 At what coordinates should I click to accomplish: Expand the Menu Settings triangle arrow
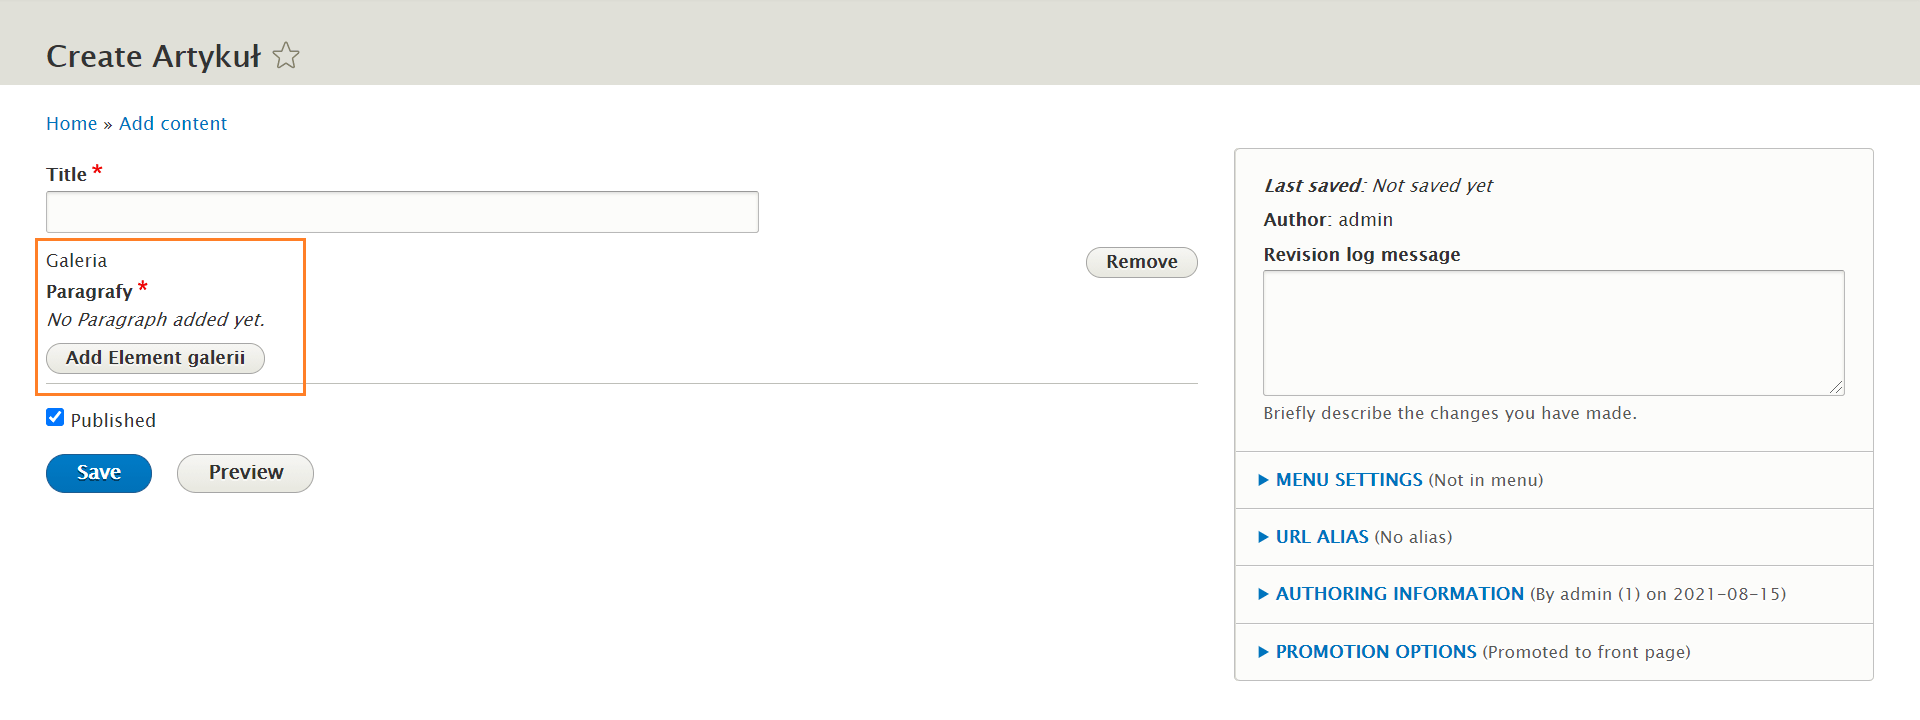1263,480
